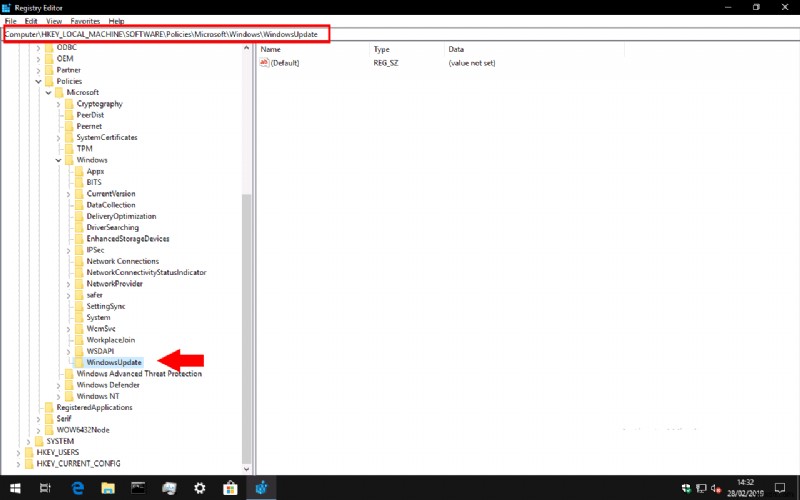Expand the IPSec key
This screenshot has width=800, height=500.
coord(68,250)
